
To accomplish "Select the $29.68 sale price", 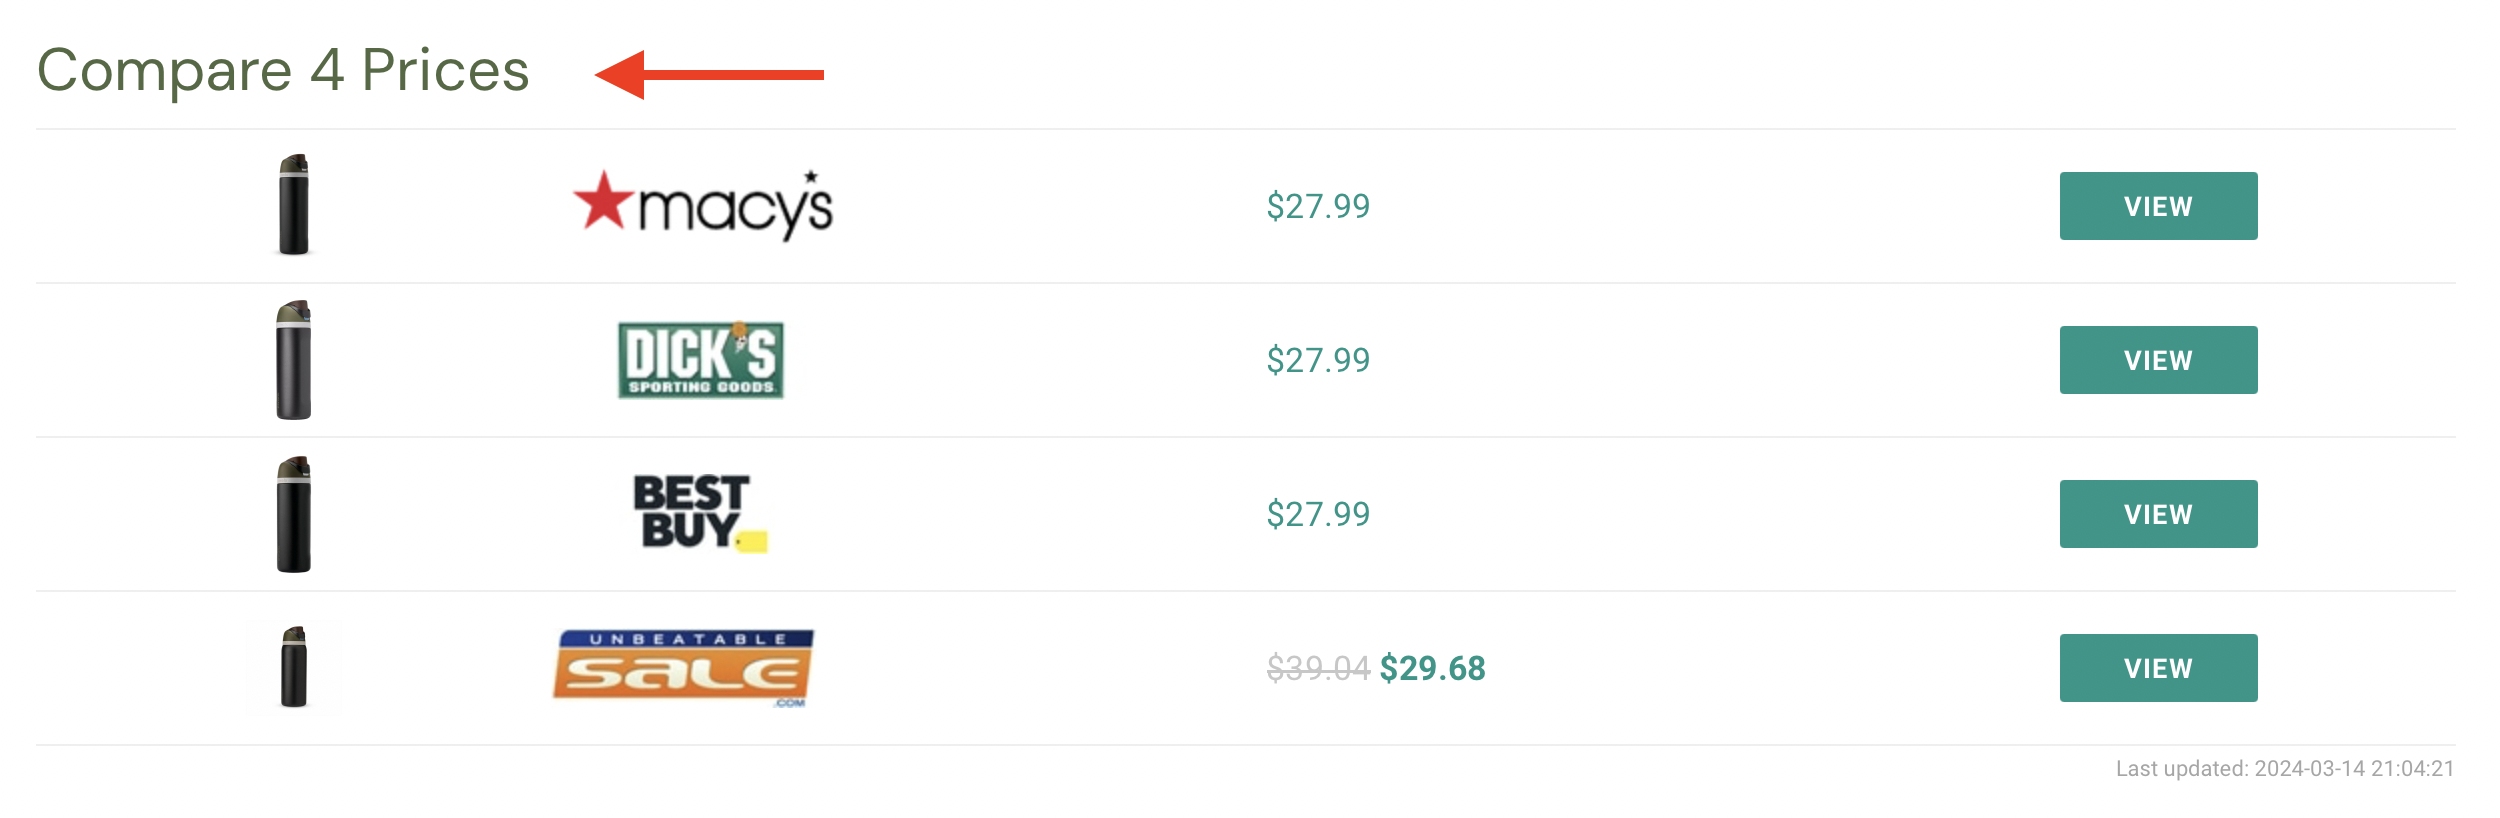I will click(x=1432, y=668).
